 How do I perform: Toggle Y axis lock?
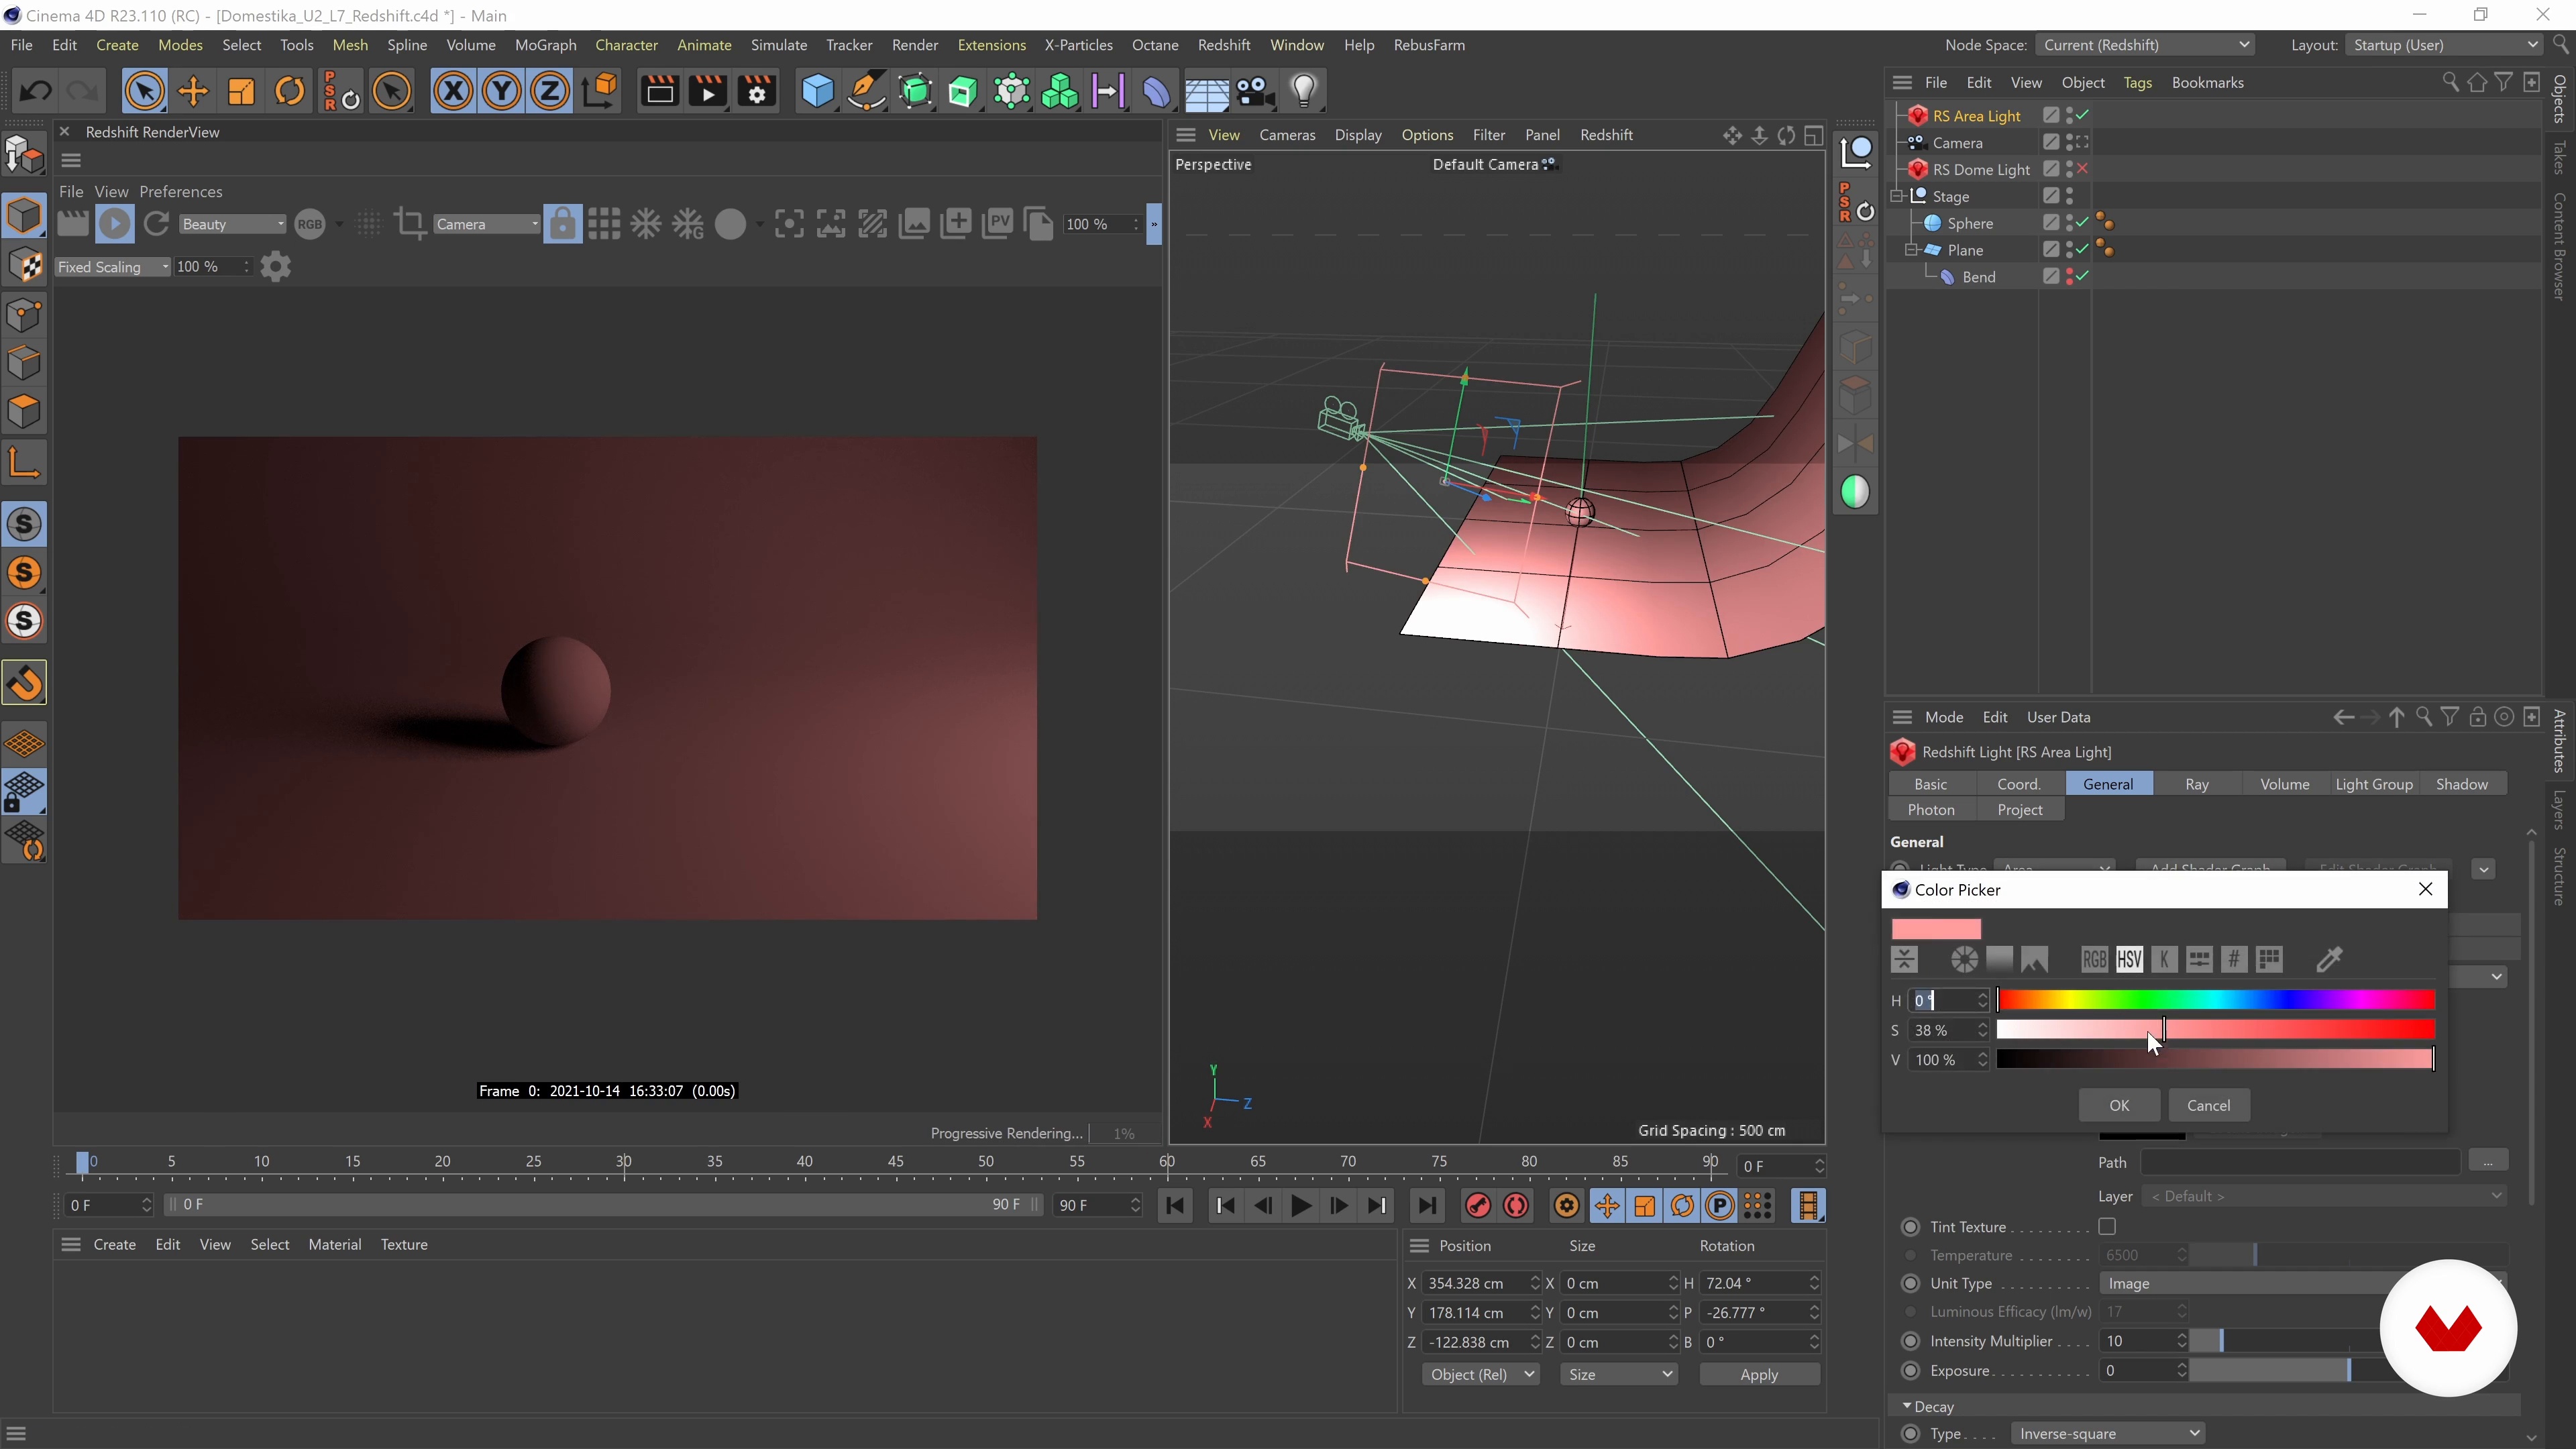[502, 92]
